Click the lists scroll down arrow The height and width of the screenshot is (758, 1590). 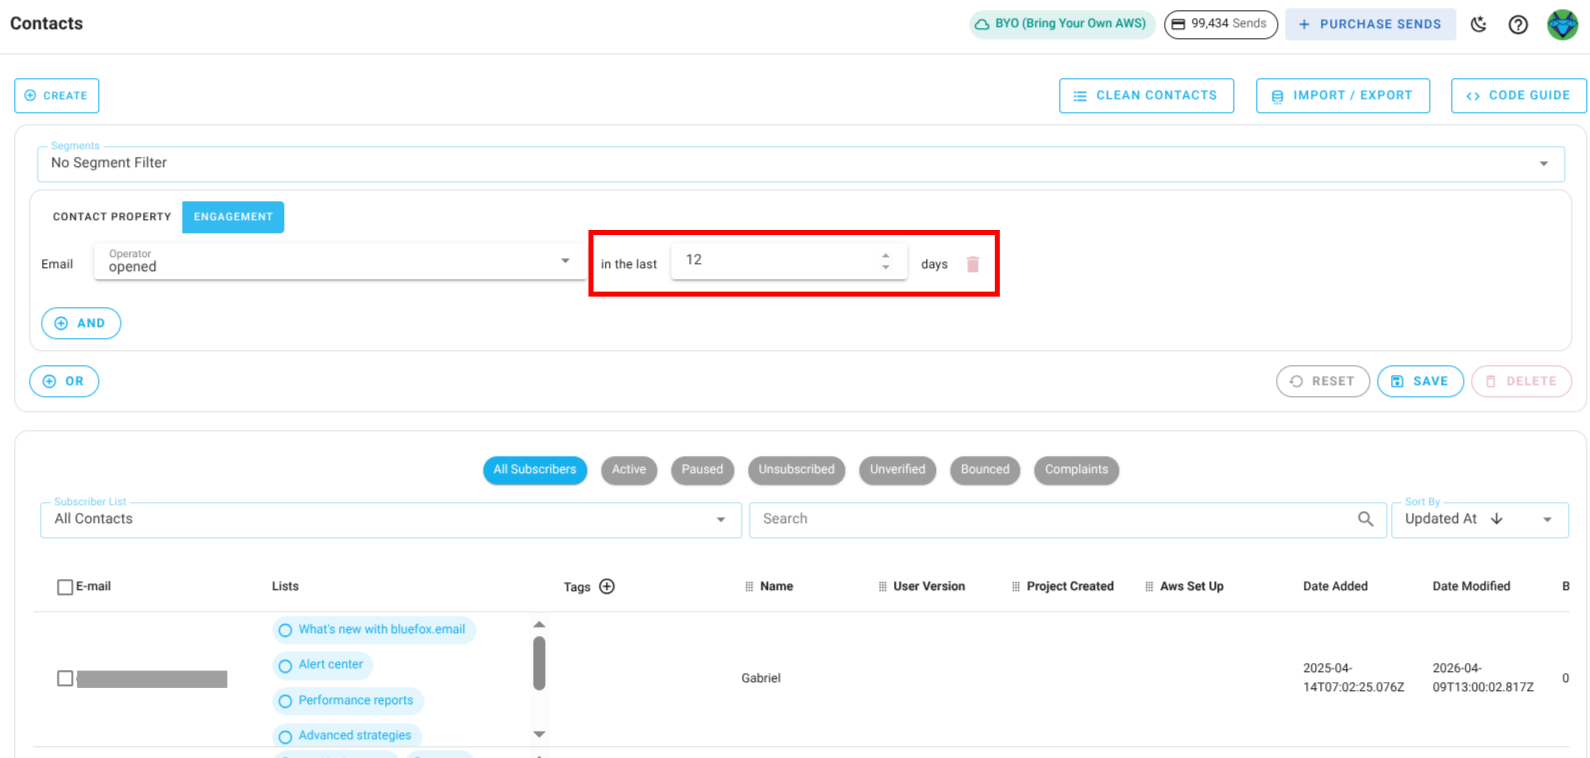539,735
